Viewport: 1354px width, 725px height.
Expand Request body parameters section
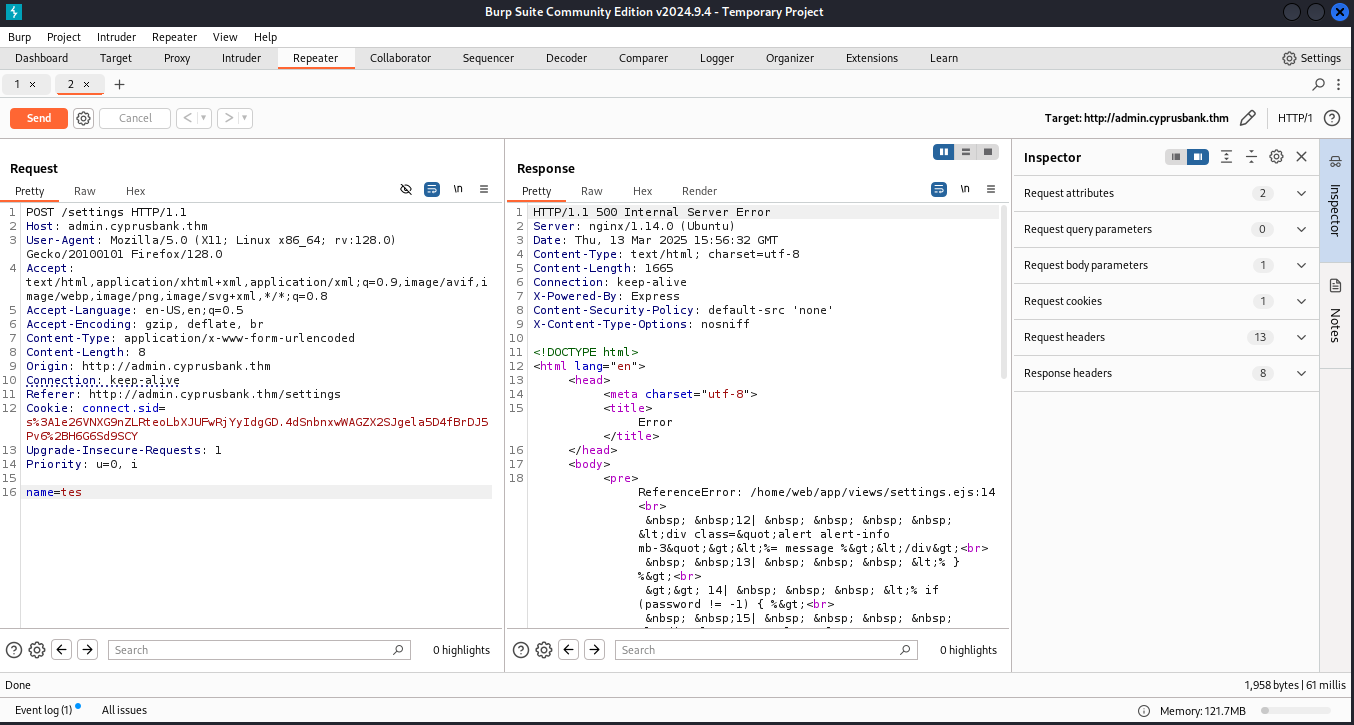(1166, 265)
